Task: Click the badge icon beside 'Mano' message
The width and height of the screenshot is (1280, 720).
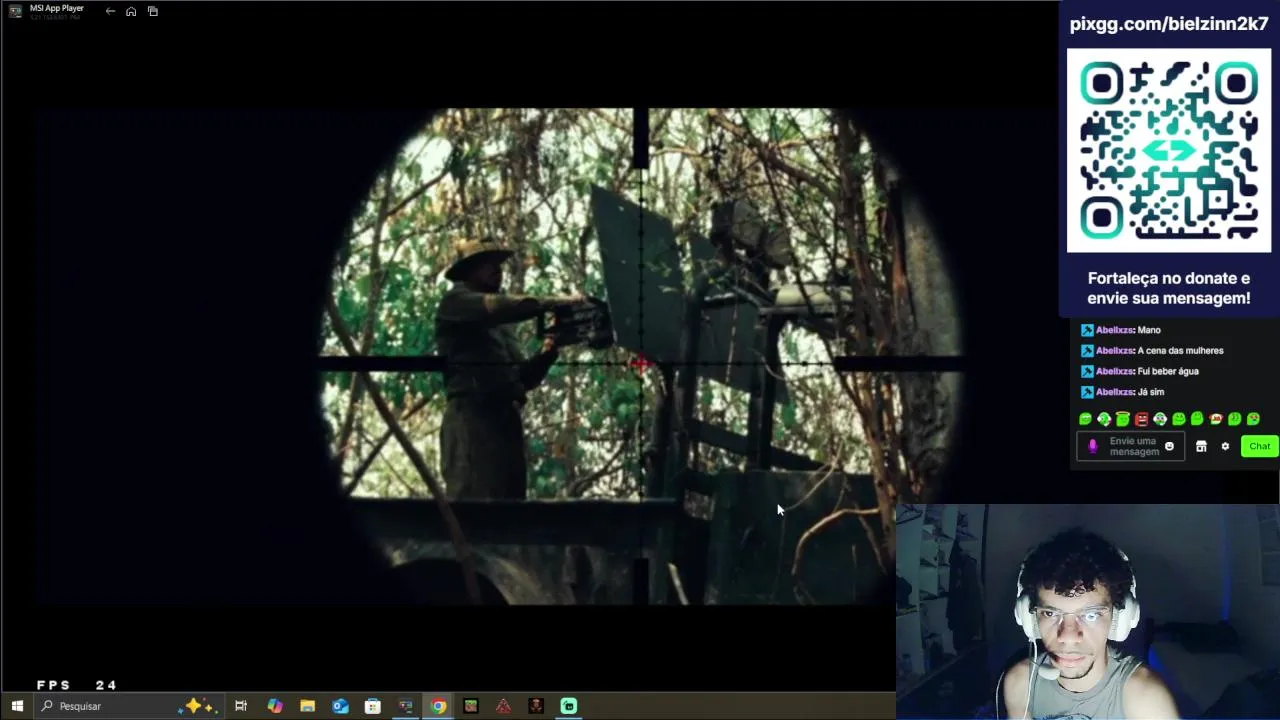Action: click(1087, 330)
